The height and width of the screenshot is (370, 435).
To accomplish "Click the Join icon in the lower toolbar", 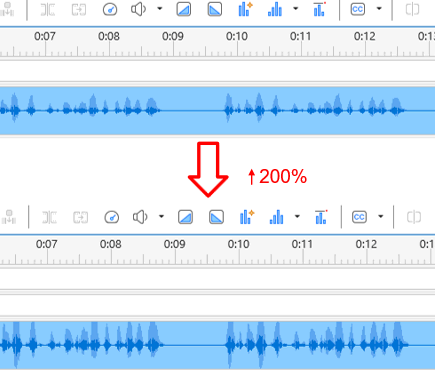I will pyautogui.click(x=80, y=218).
